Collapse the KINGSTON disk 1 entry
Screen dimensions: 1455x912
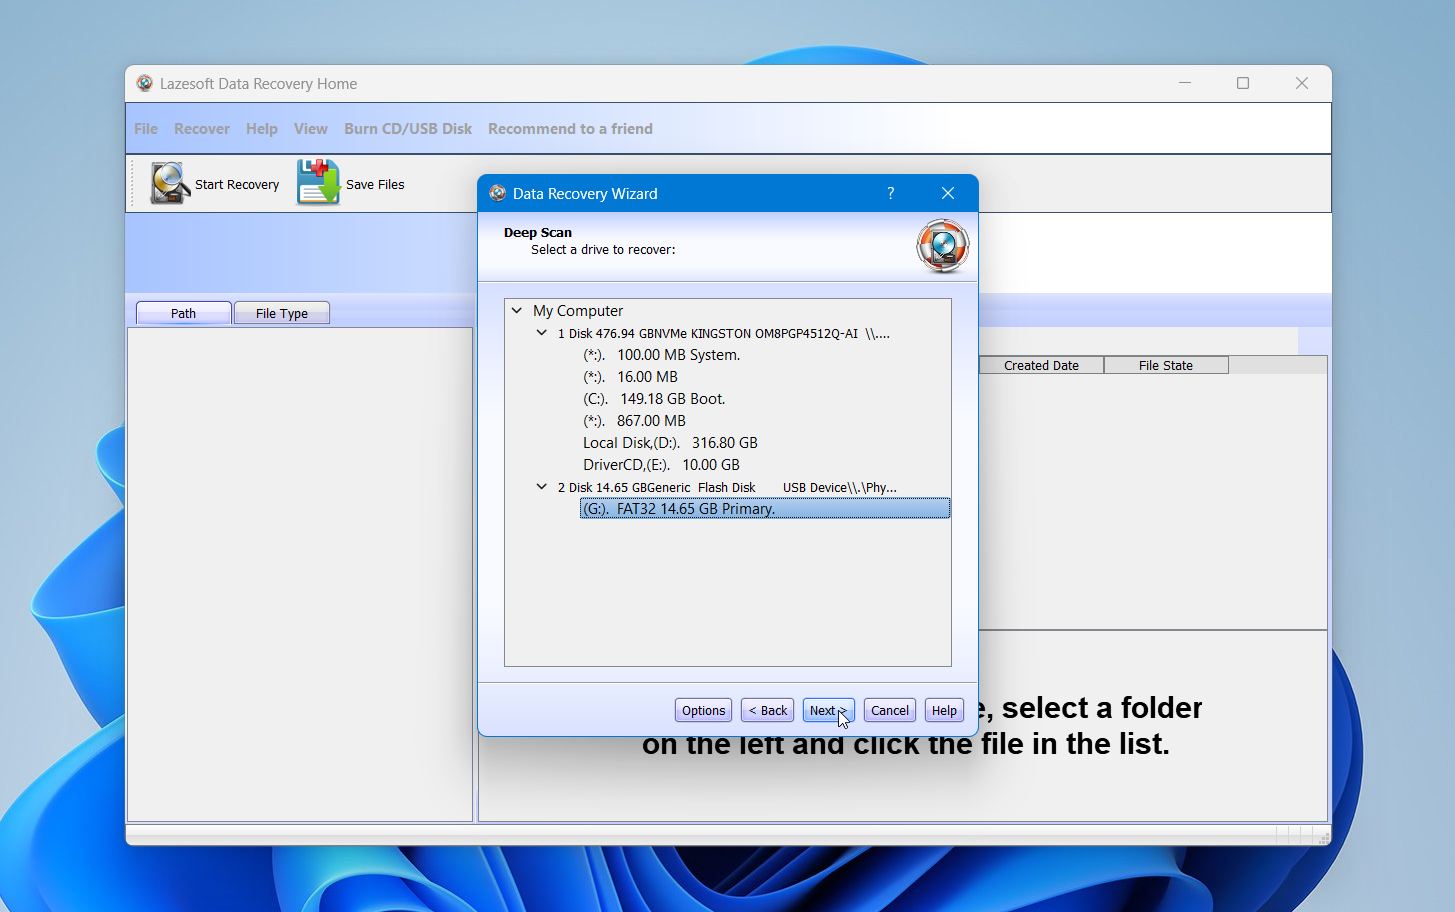pyautogui.click(x=541, y=332)
